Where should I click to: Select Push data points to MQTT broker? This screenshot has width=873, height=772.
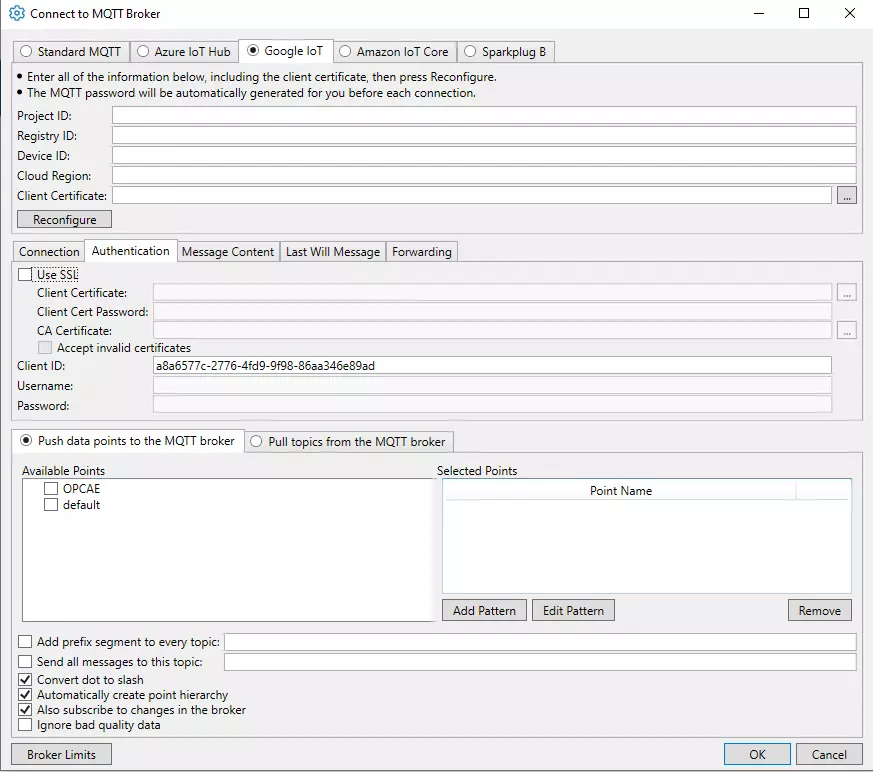127,441
